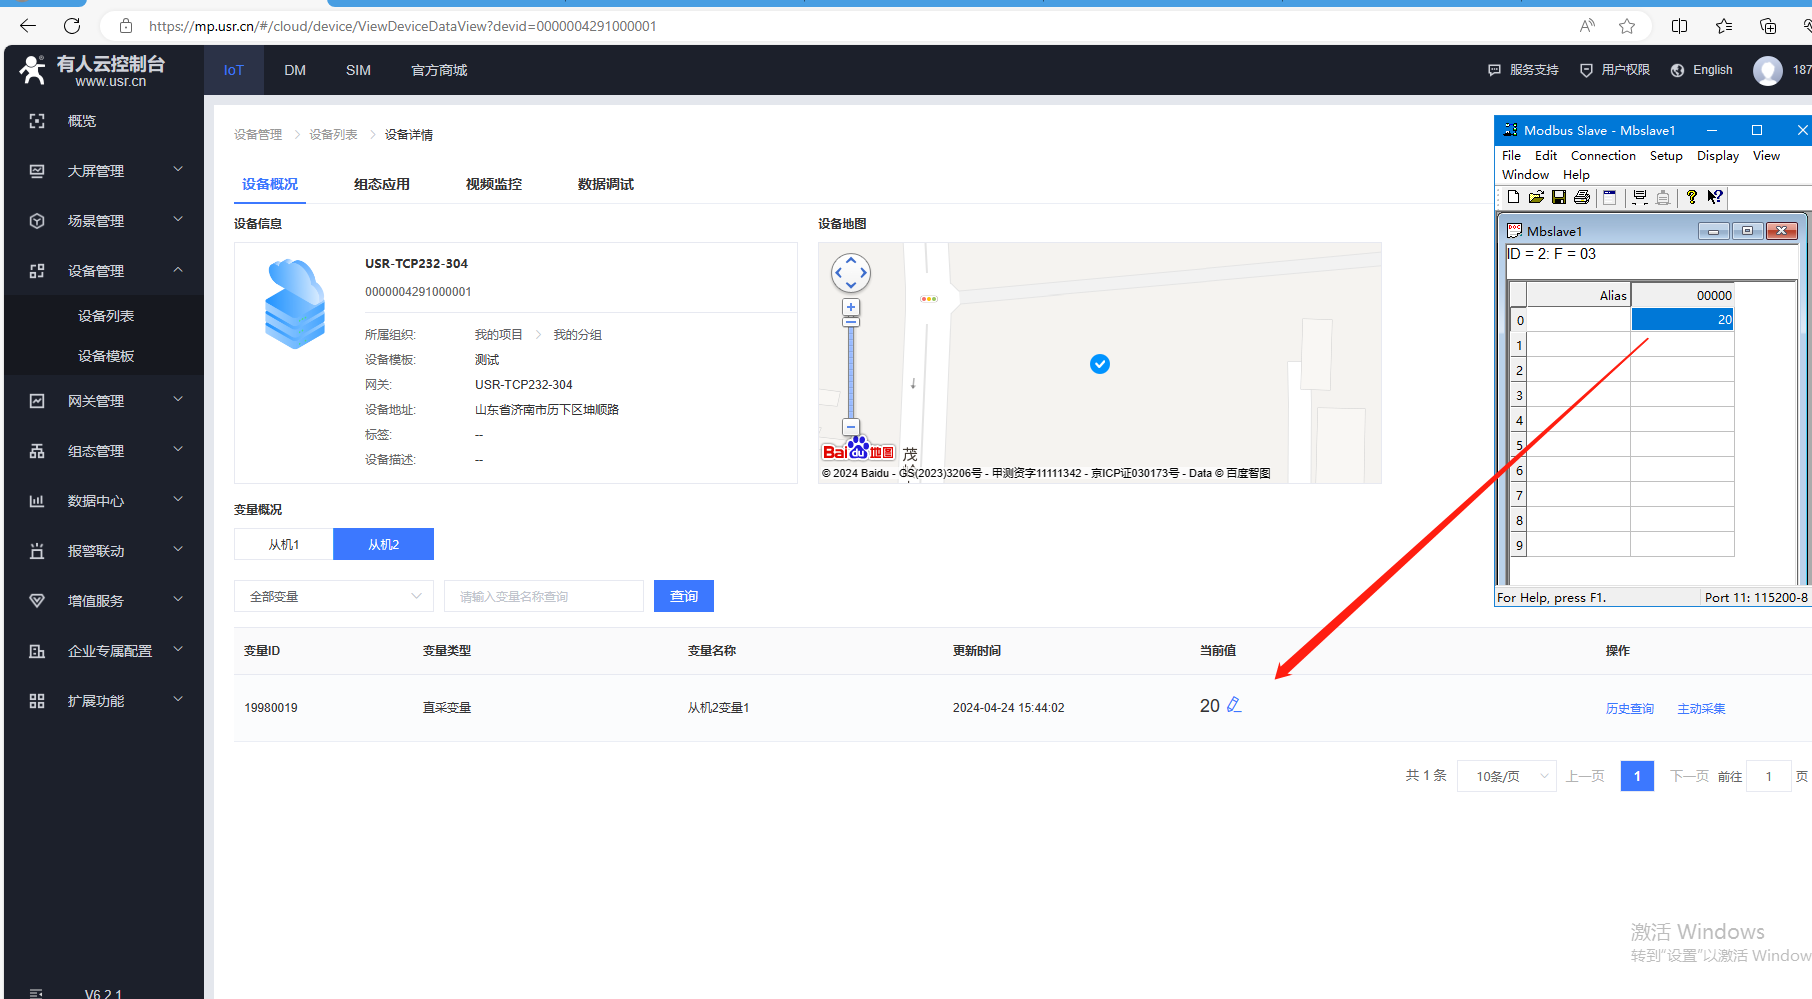The width and height of the screenshot is (1812, 999).
Task: Expand 数据中心 sidebar menu
Action: [104, 501]
